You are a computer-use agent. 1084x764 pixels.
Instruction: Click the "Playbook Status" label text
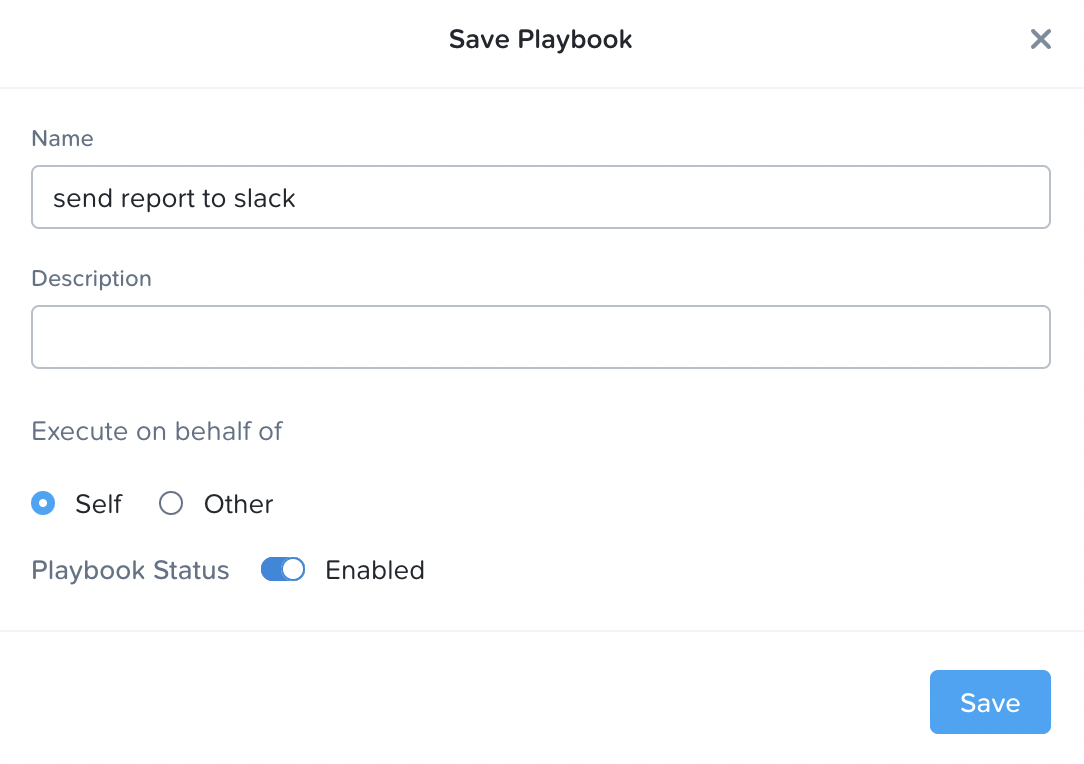click(130, 570)
